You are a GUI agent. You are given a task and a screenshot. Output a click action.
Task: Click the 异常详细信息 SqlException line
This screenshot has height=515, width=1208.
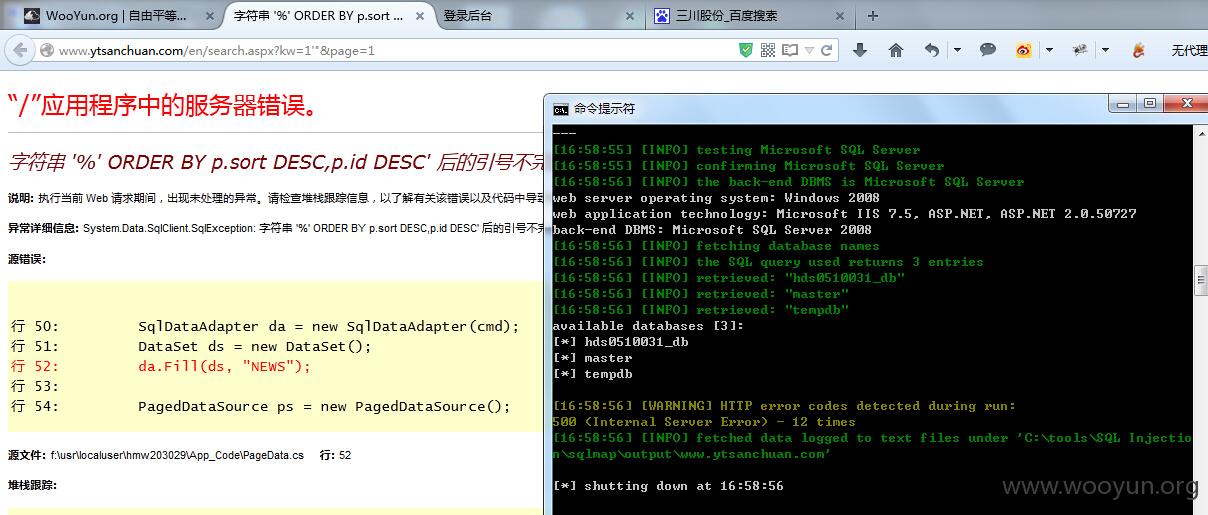point(277,228)
